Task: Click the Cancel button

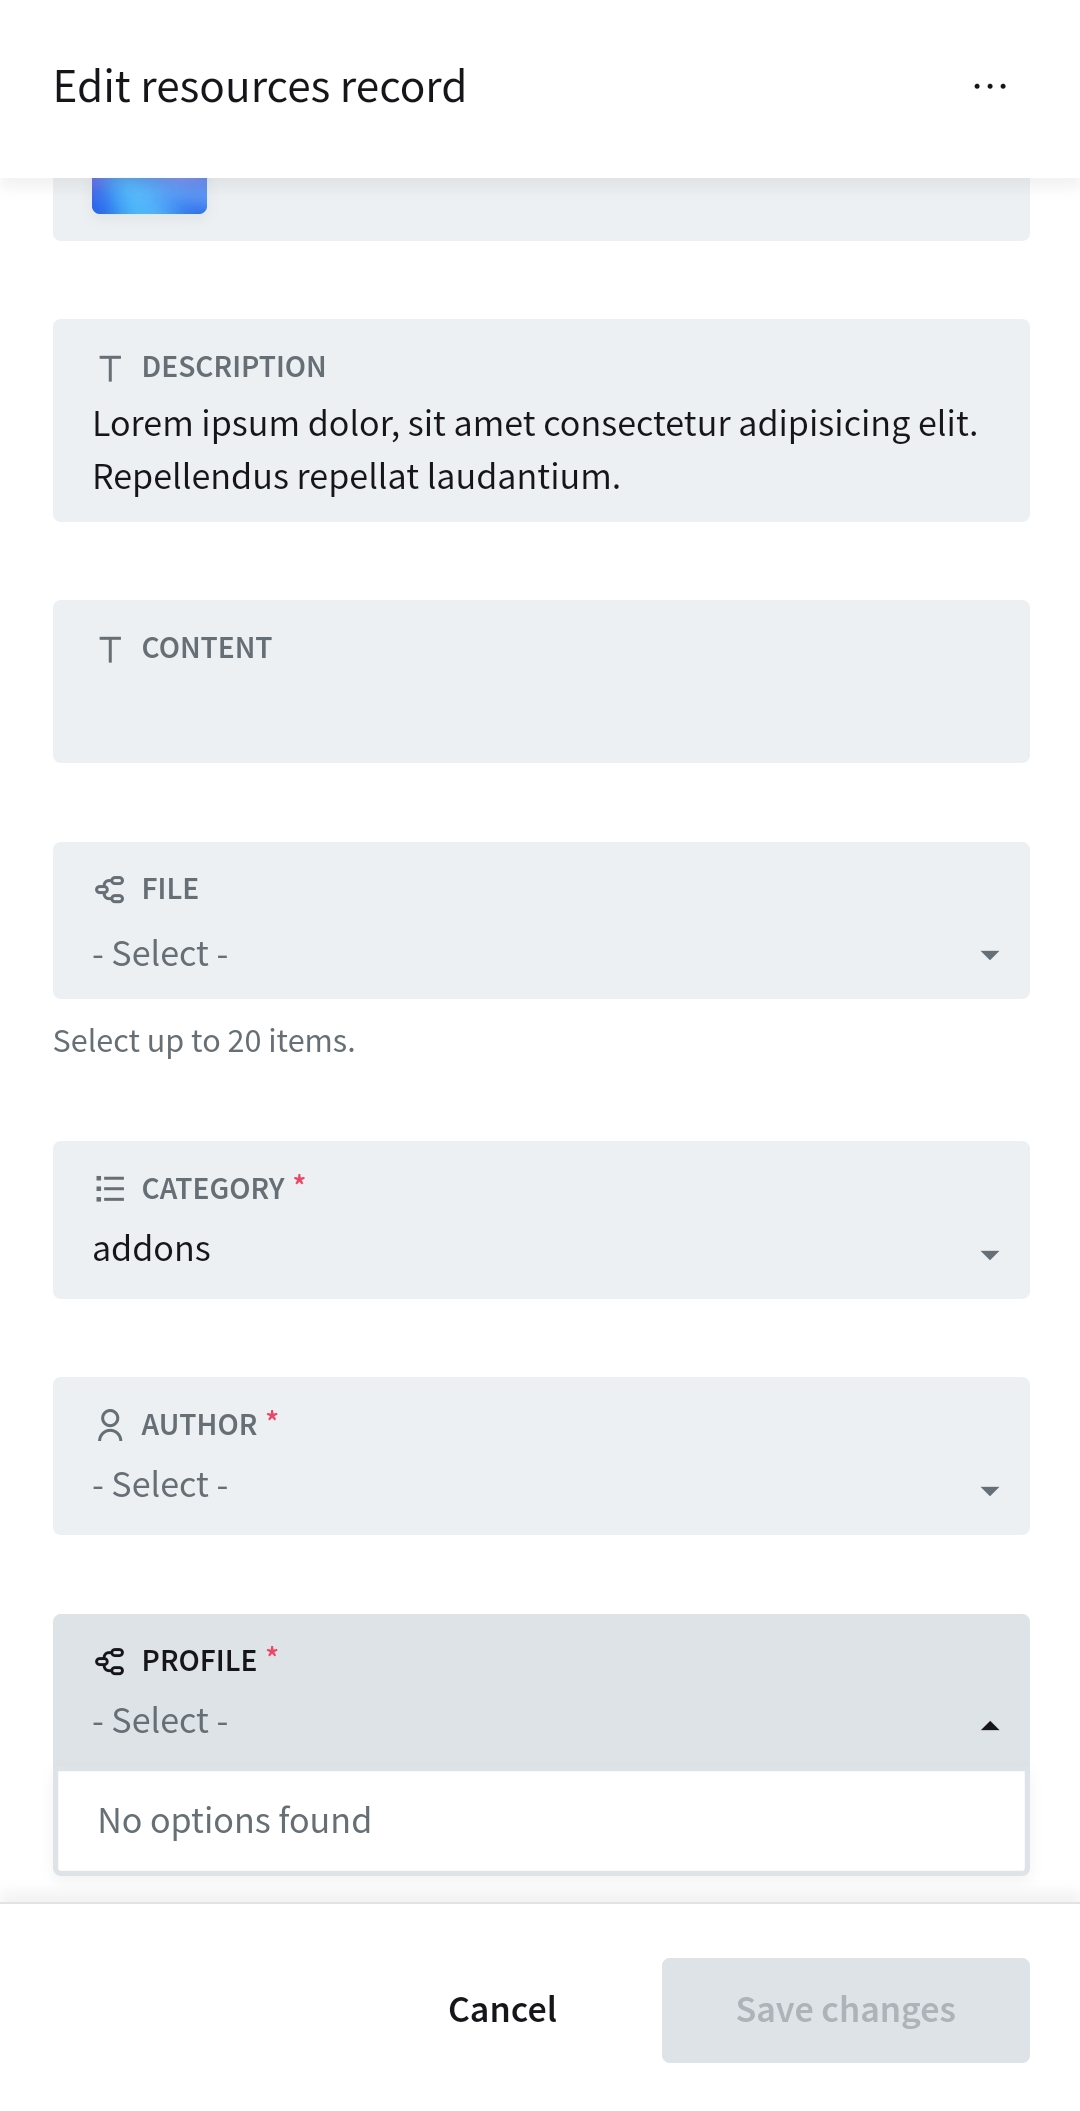Action: pos(501,2009)
